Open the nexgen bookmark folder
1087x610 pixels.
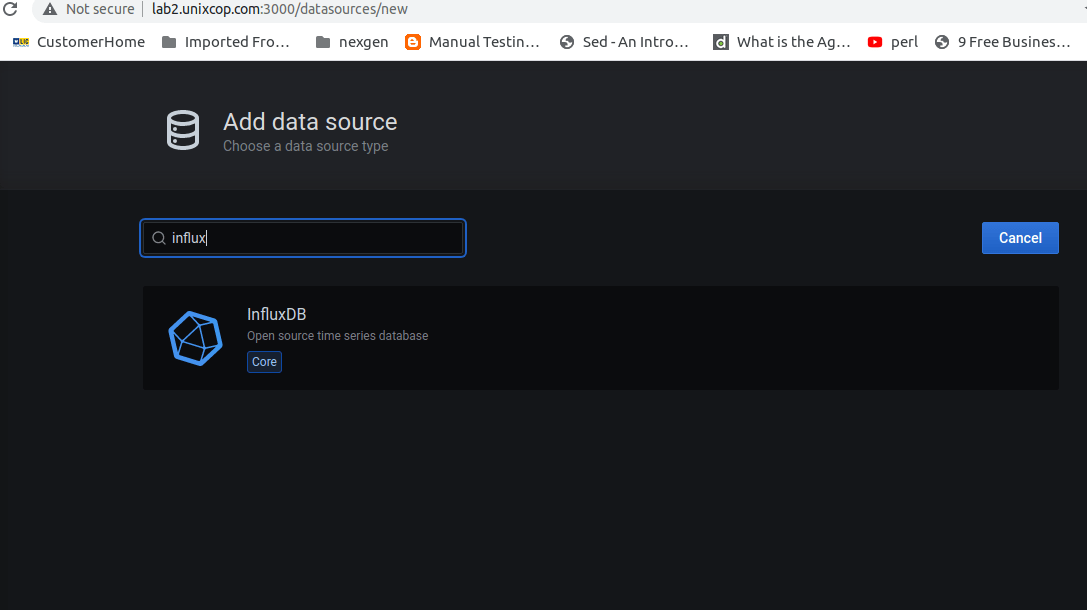[x=351, y=42]
